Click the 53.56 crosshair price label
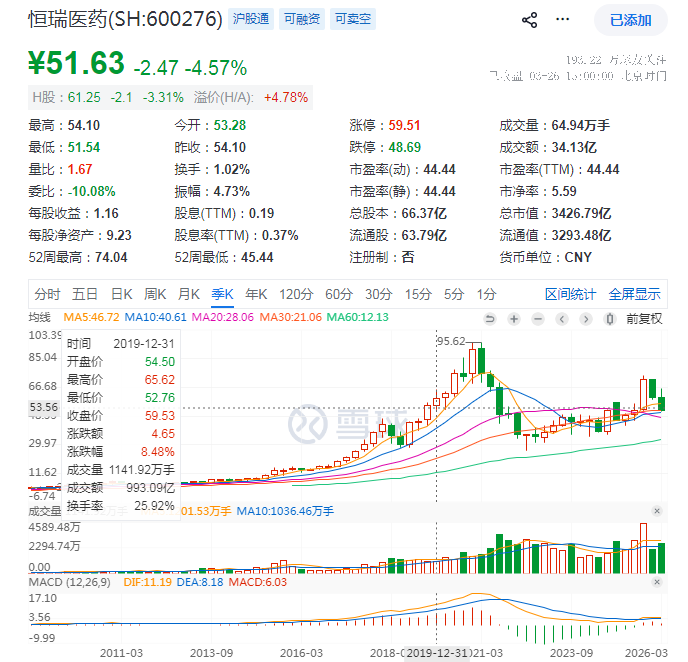The width and height of the screenshot is (688, 662). (44, 408)
